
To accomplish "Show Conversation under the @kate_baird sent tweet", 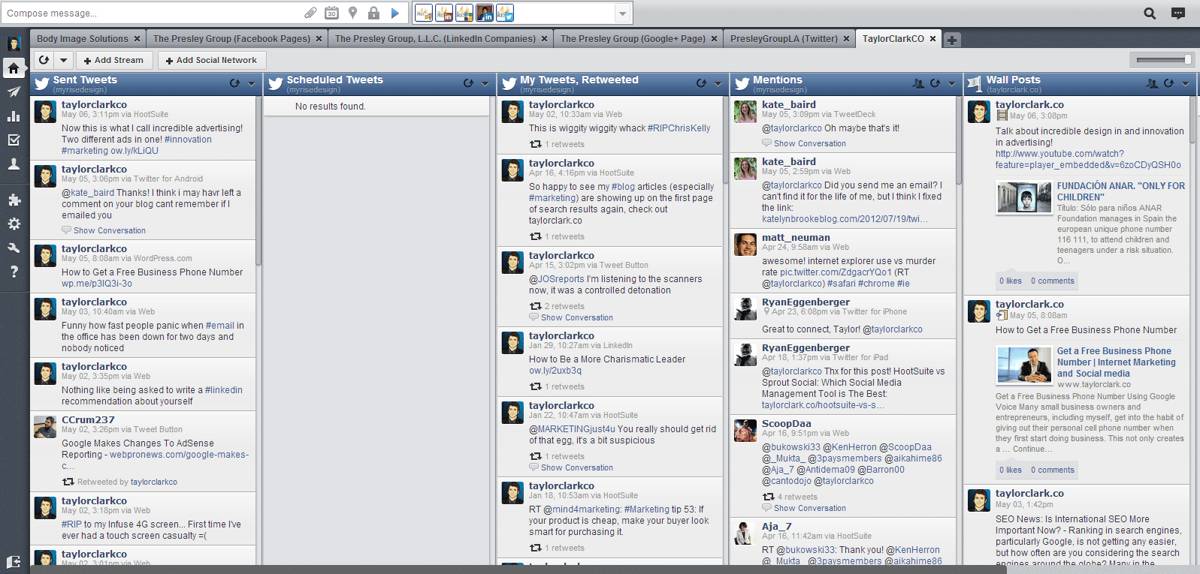I will pyautogui.click(x=109, y=231).
